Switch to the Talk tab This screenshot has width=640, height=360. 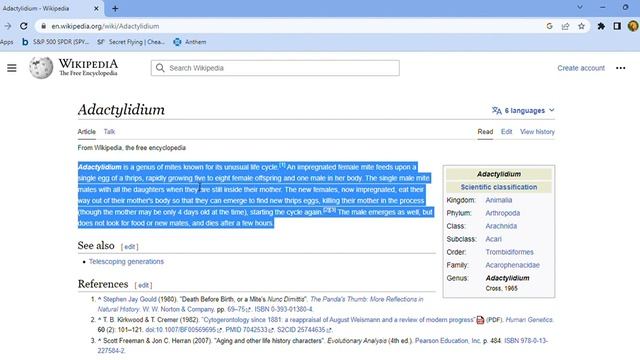[x=109, y=132]
